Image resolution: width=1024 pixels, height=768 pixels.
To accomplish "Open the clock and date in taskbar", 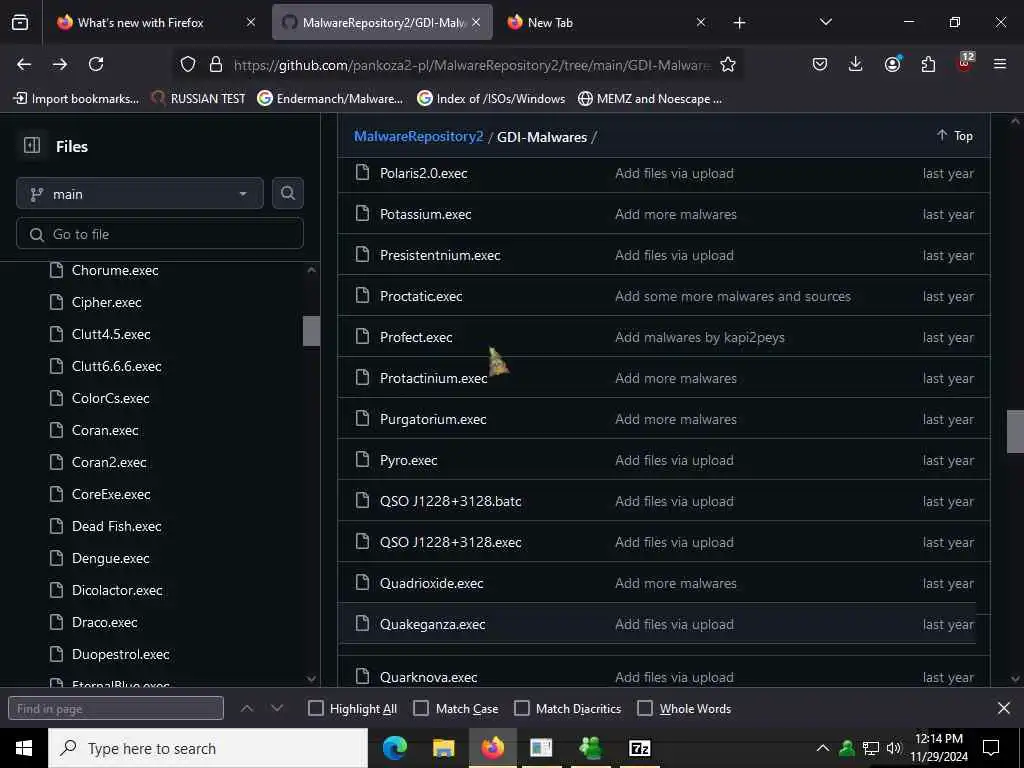I will tap(939, 748).
